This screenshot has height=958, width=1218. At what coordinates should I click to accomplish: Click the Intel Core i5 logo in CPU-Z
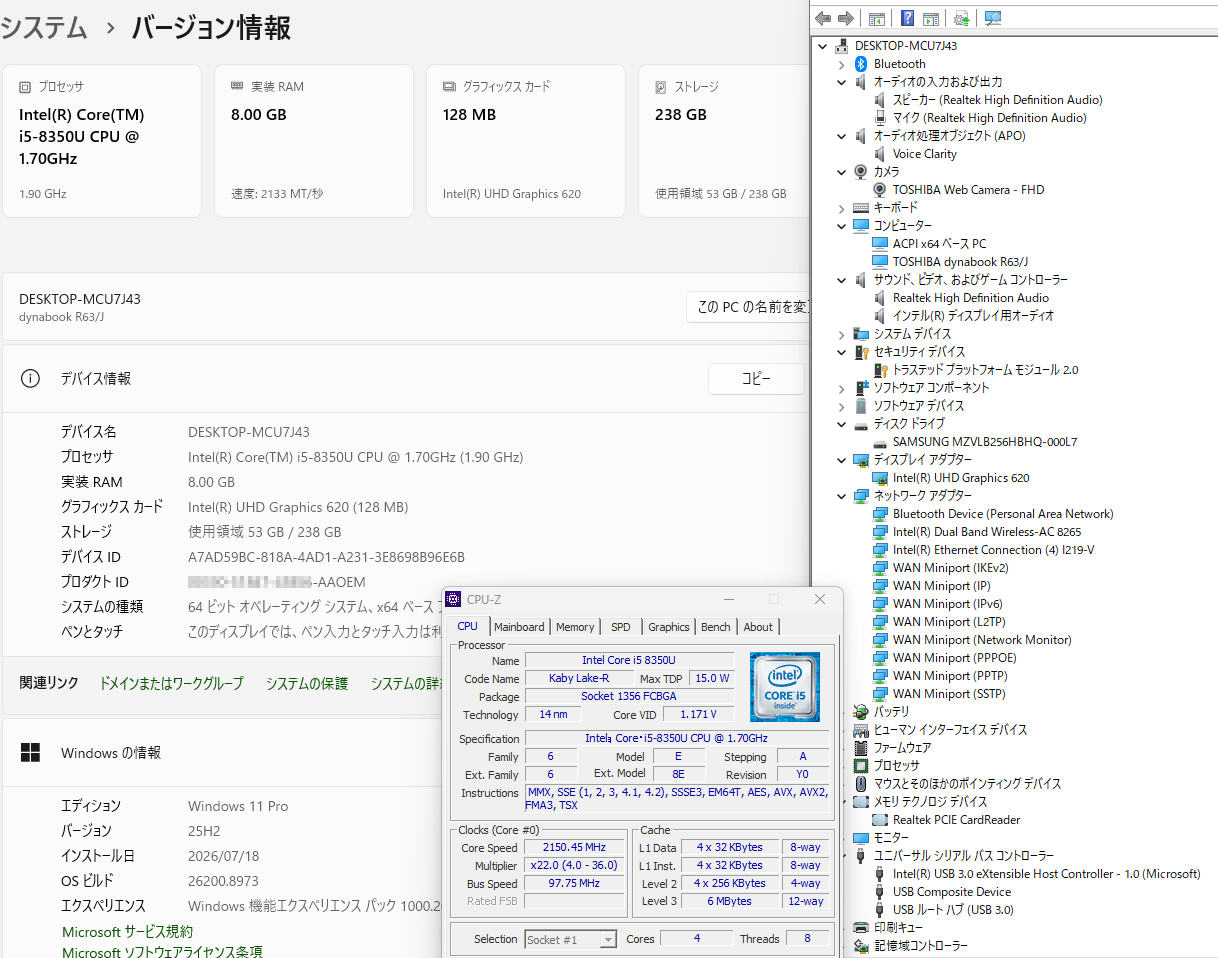pyautogui.click(x=785, y=687)
